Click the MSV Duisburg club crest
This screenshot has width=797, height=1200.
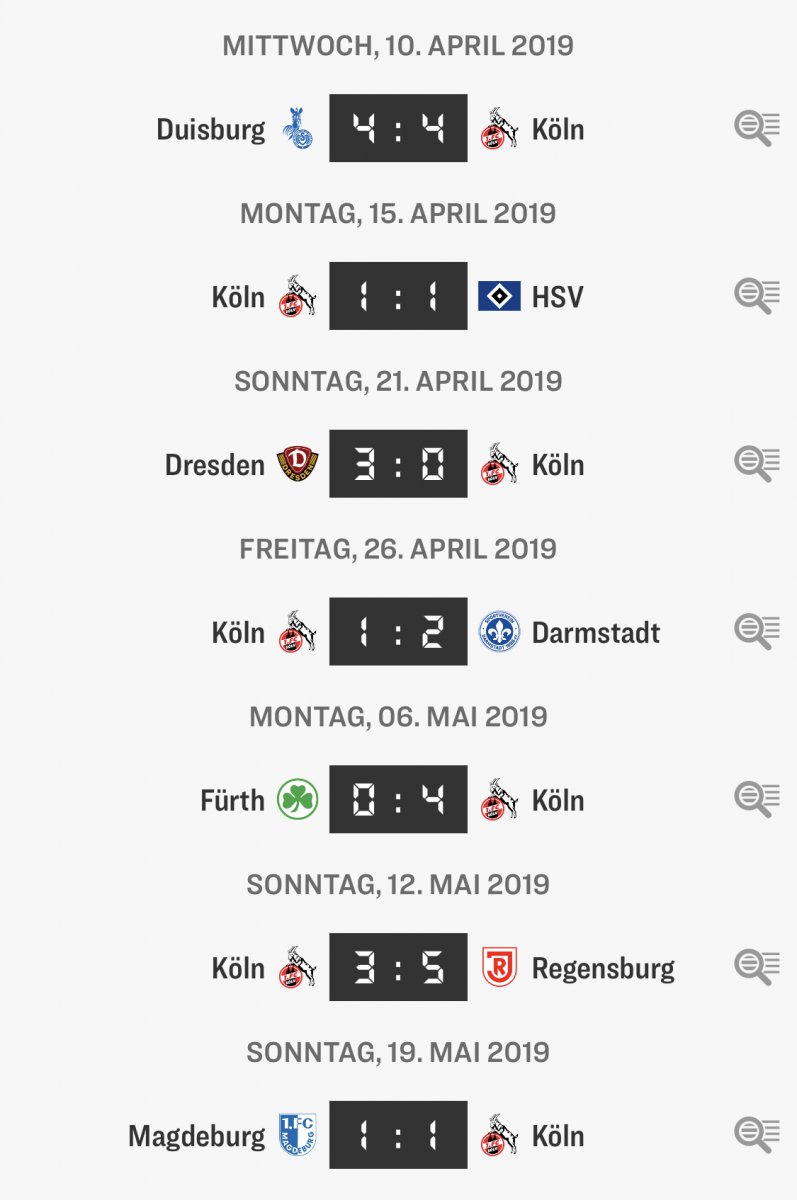point(297,129)
